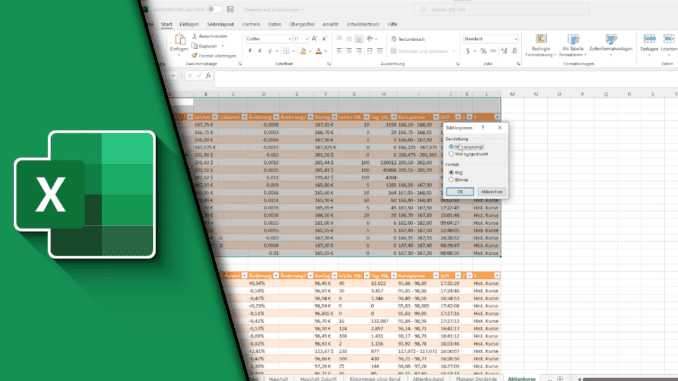Close the Bild kopieren dialog
Image resolution: width=678 pixels, height=381 pixels.
coord(499,128)
